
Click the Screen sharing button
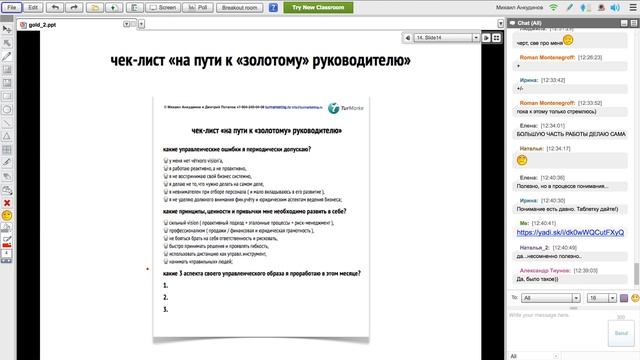[163, 7]
